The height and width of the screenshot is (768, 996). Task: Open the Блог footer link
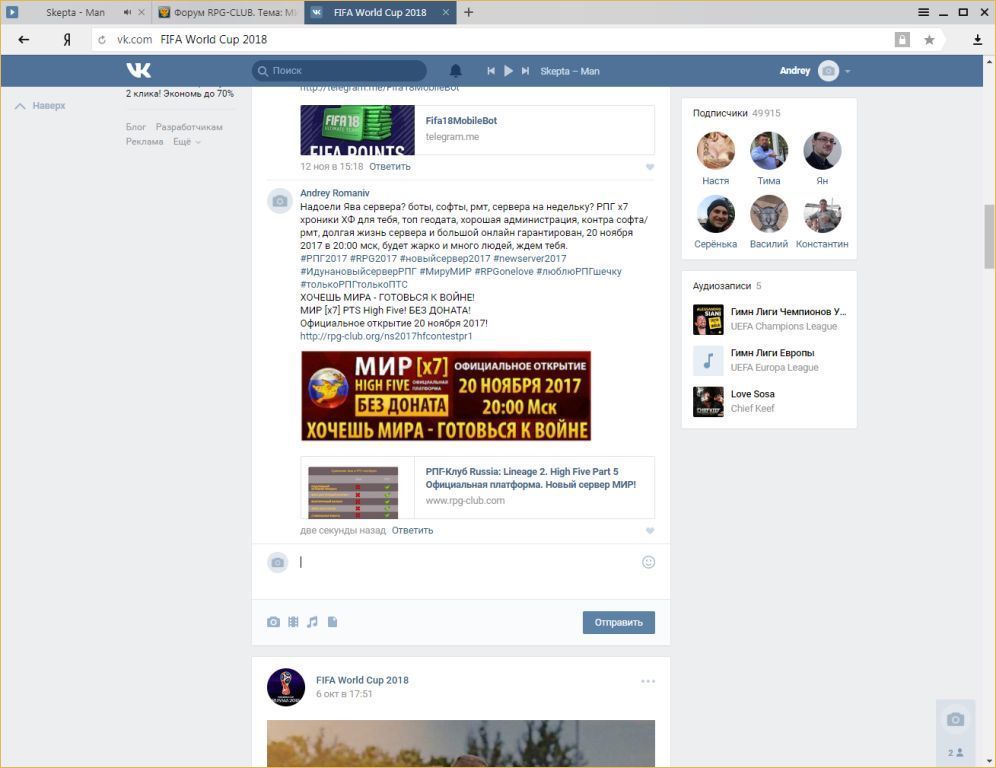point(135,127)
